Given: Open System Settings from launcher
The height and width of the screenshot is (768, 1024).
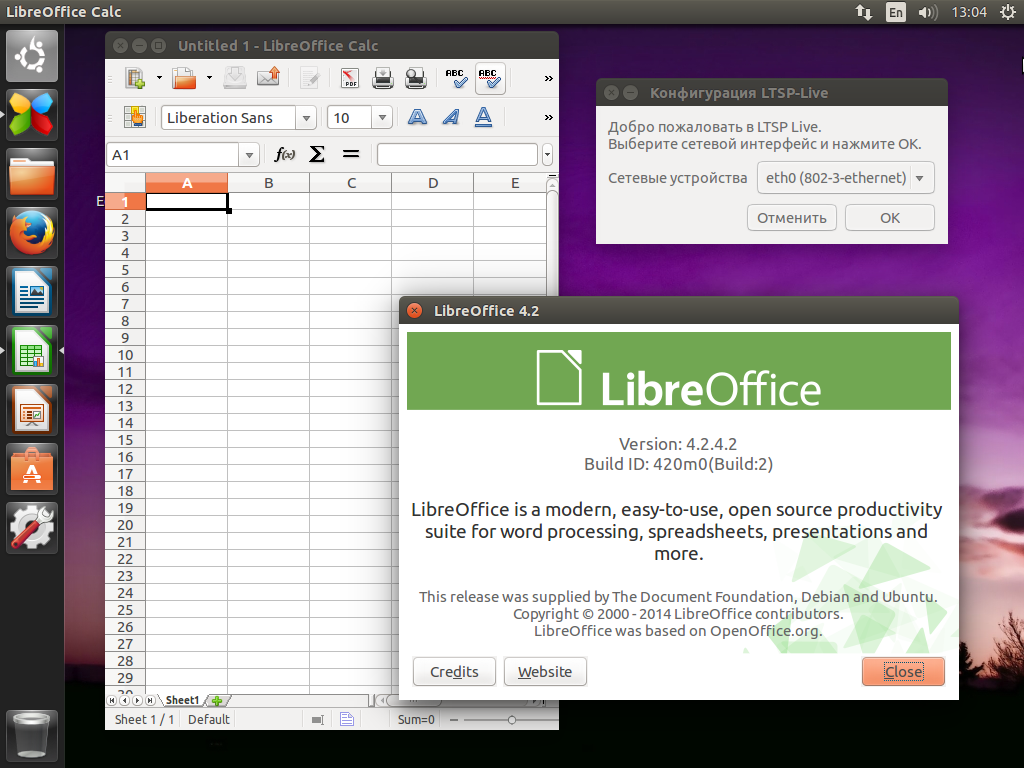Looking at the screenshot, I should (32, 528).
